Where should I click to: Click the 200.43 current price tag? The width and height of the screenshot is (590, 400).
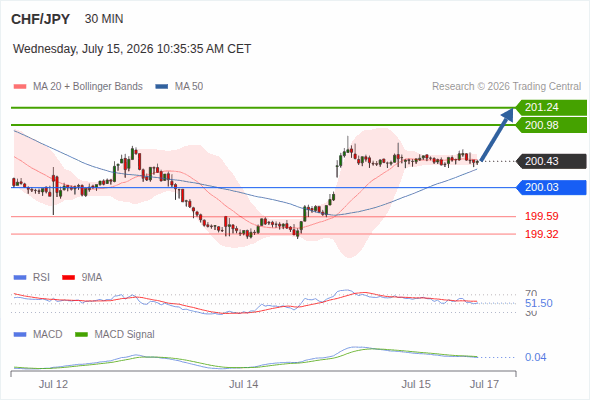click(x=551, y=161)
